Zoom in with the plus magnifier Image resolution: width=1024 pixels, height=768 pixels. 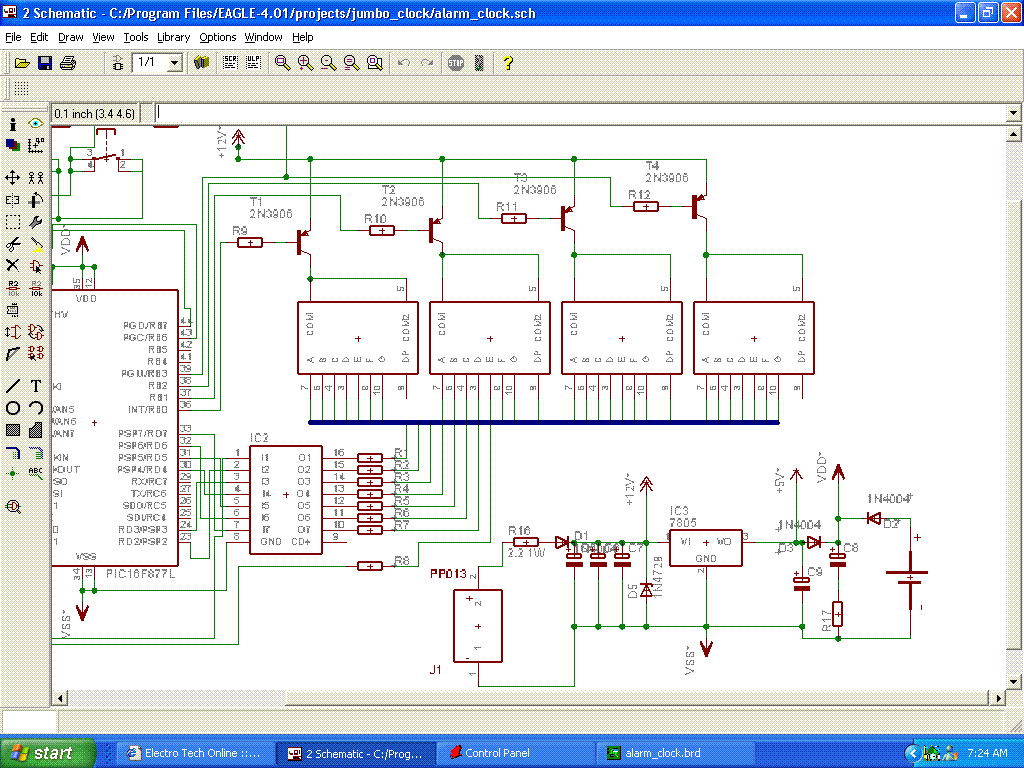point(305,63)
